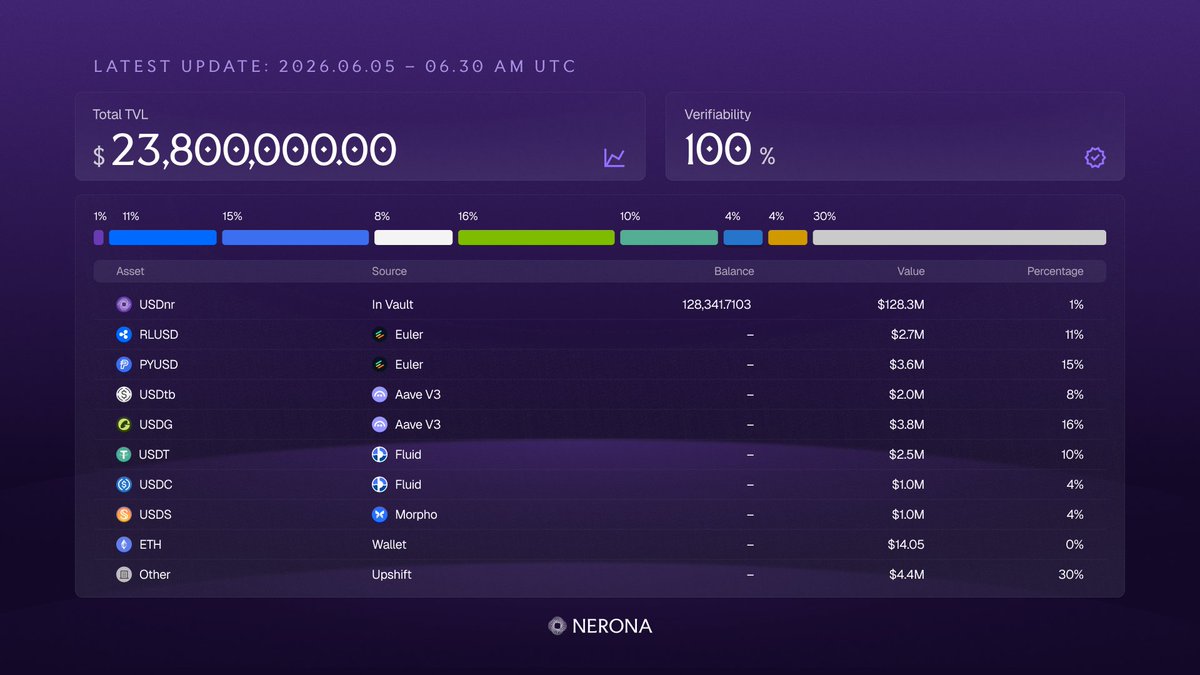Click the Aave V3 icon in USDG row
1200x675 pixels.
click(380, 424)
